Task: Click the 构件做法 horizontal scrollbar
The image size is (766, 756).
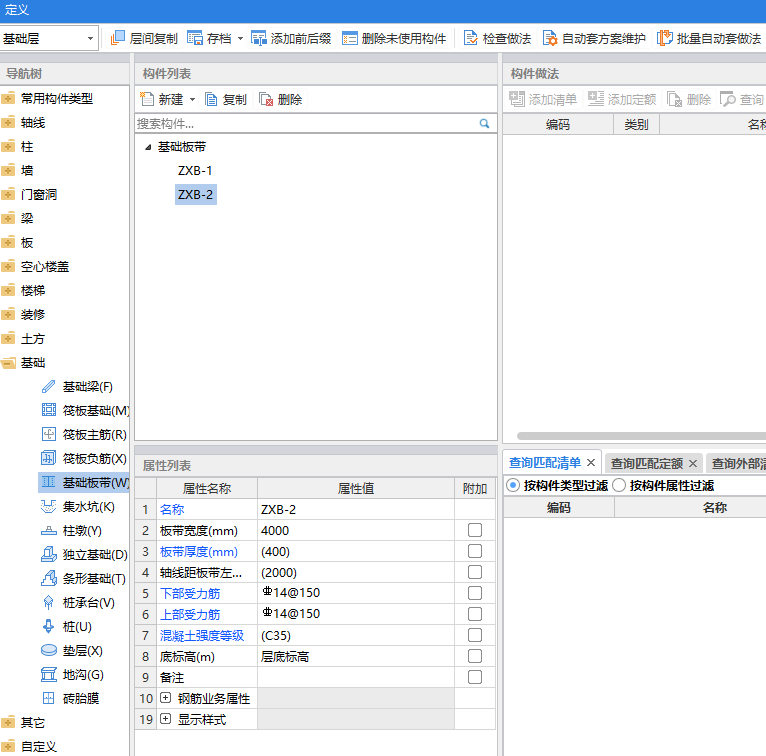Action: click(641, 436)
